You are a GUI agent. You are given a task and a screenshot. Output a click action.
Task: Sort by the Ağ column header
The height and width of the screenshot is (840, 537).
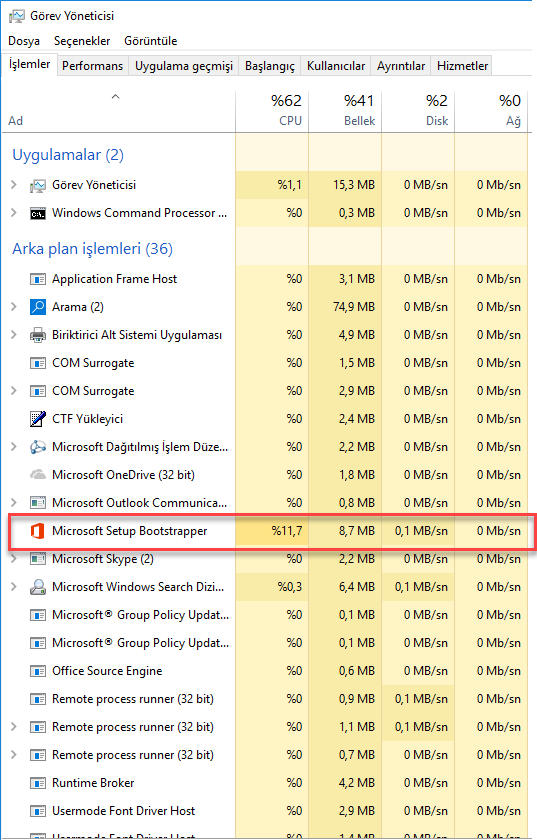tap(491, 111)
